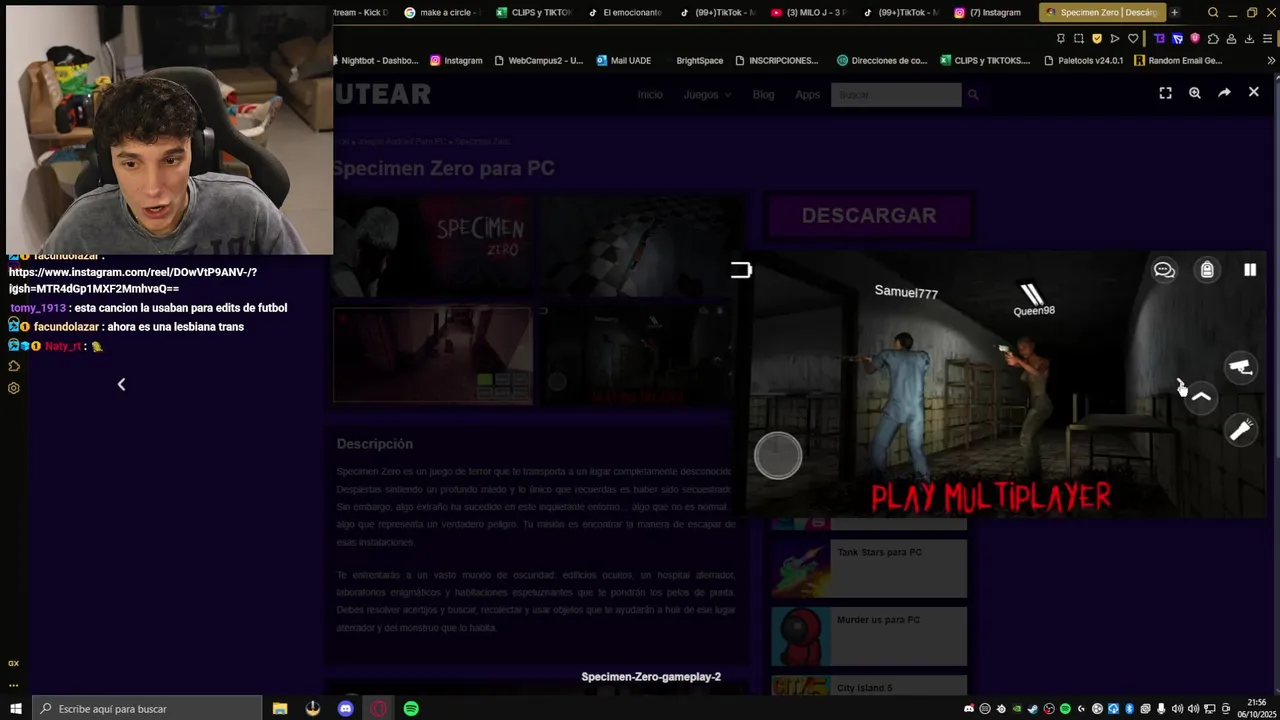Tap the upward chevron jump button in game
1280x720 pixels.
pos(1201,397)
